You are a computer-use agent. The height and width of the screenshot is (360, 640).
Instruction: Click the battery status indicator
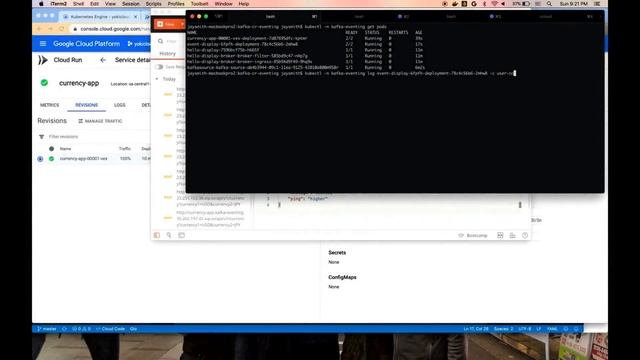(522, 4)
